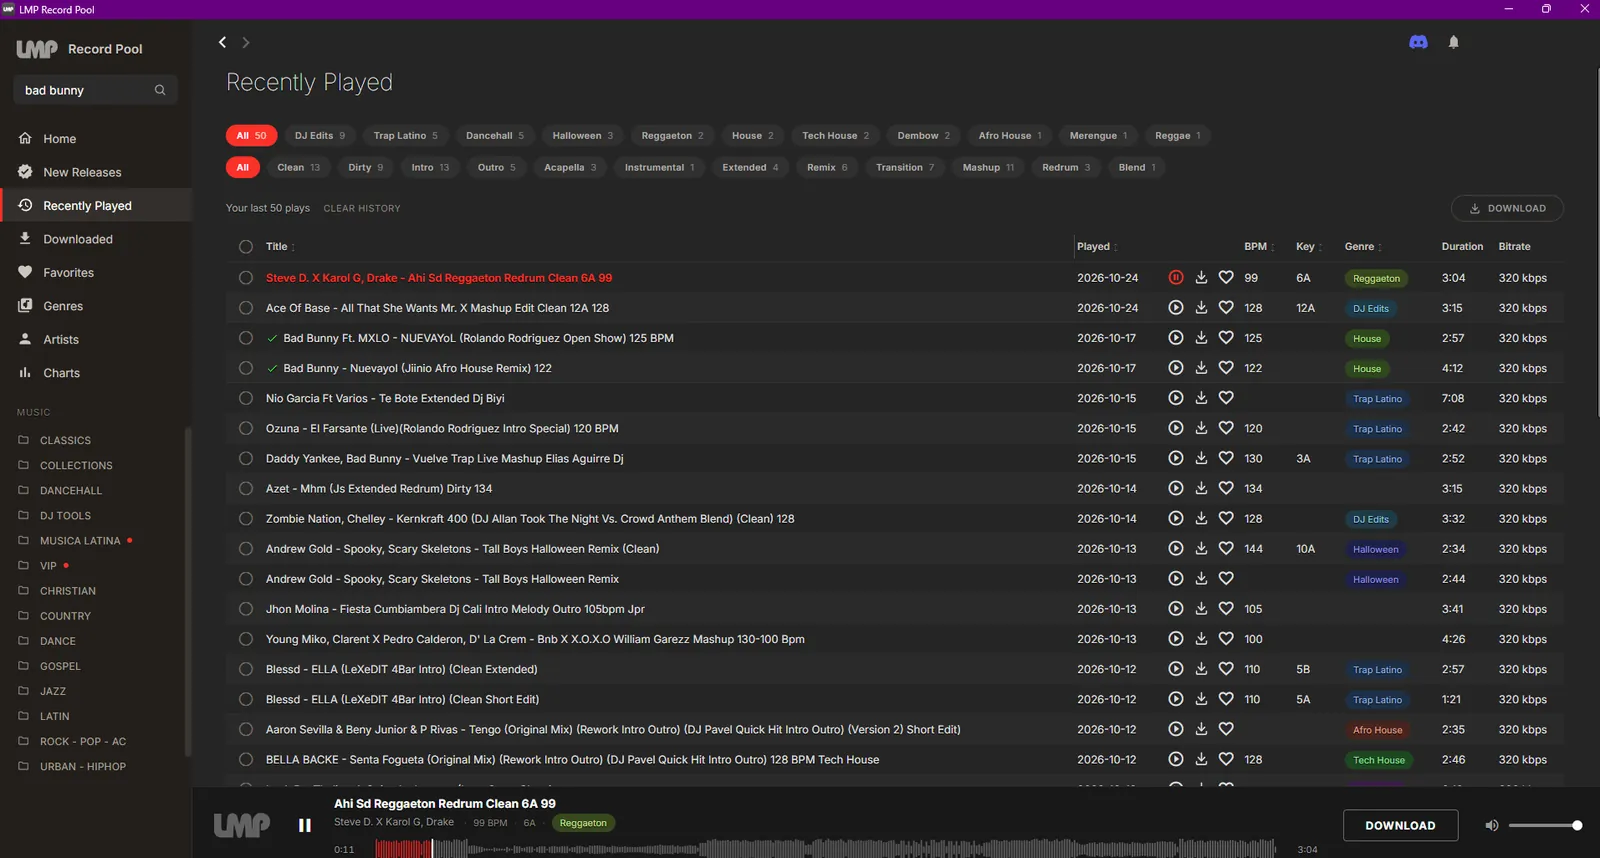Adjust the volume slider
The height and width of the screenshot is (858, 1600).
click(x=1545, y=825)
